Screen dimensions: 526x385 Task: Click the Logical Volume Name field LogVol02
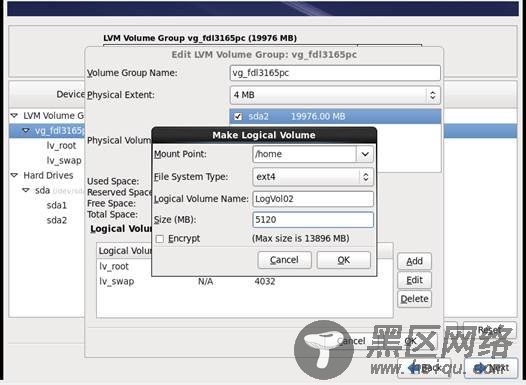pos(313,199)
